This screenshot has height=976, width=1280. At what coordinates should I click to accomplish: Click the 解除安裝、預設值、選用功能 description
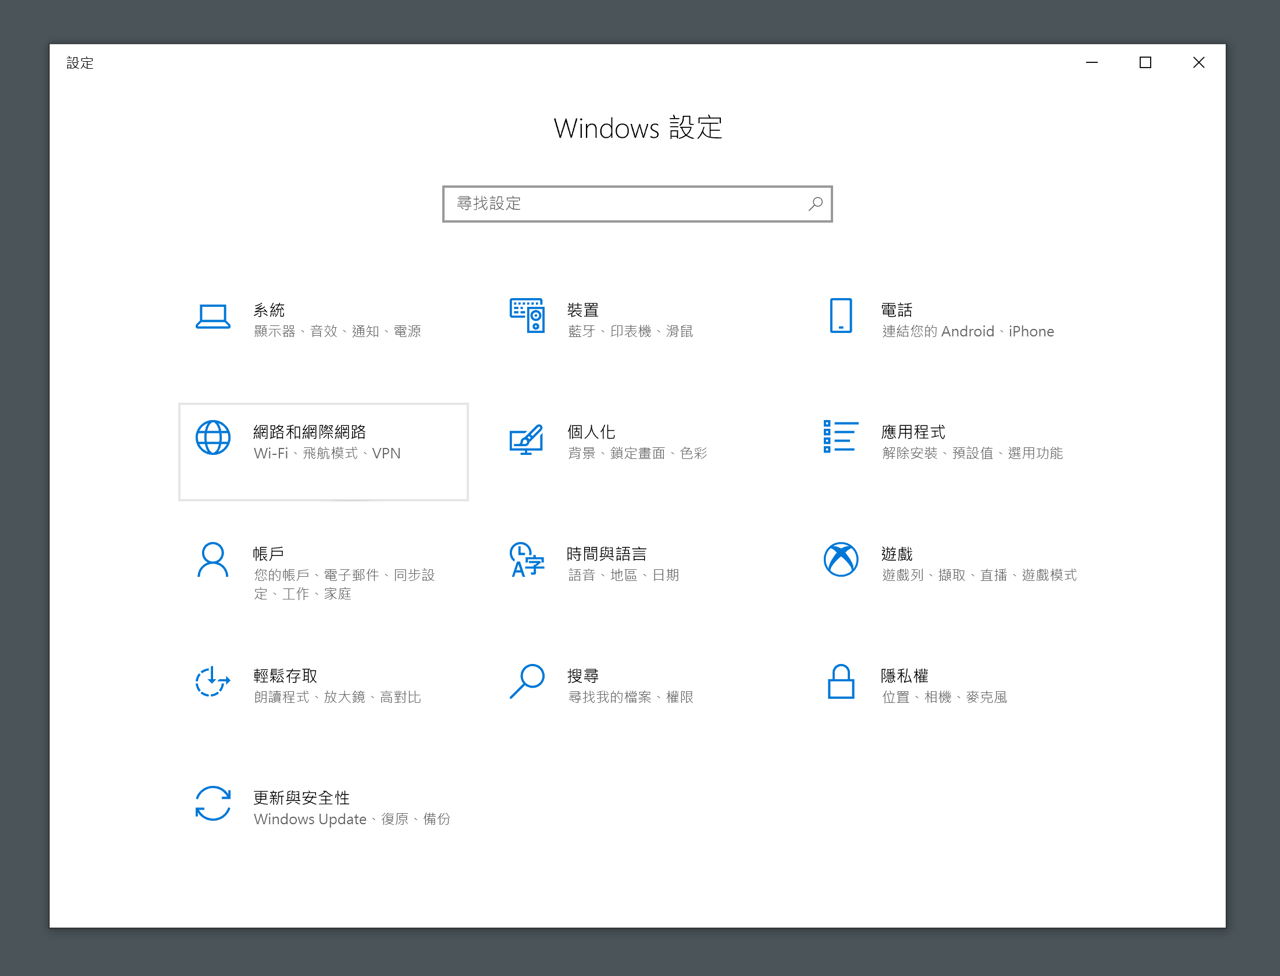(972, 453)
